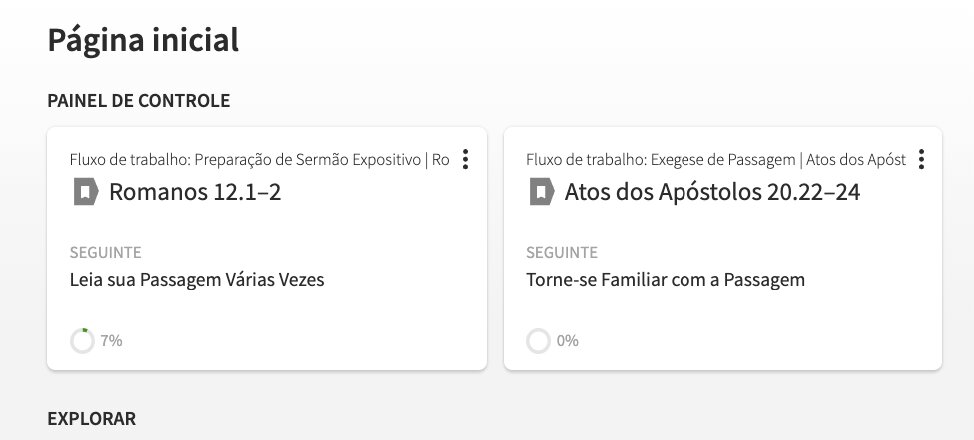
Task: Click the 7% progress percentage text
Action: pyautogui.click(x=111, y=341)
